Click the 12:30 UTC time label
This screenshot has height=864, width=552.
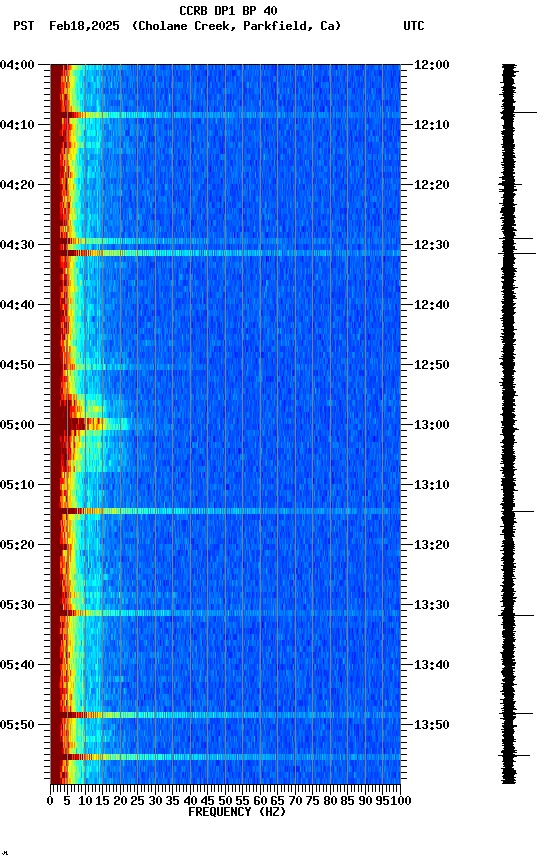coord(432,245)
